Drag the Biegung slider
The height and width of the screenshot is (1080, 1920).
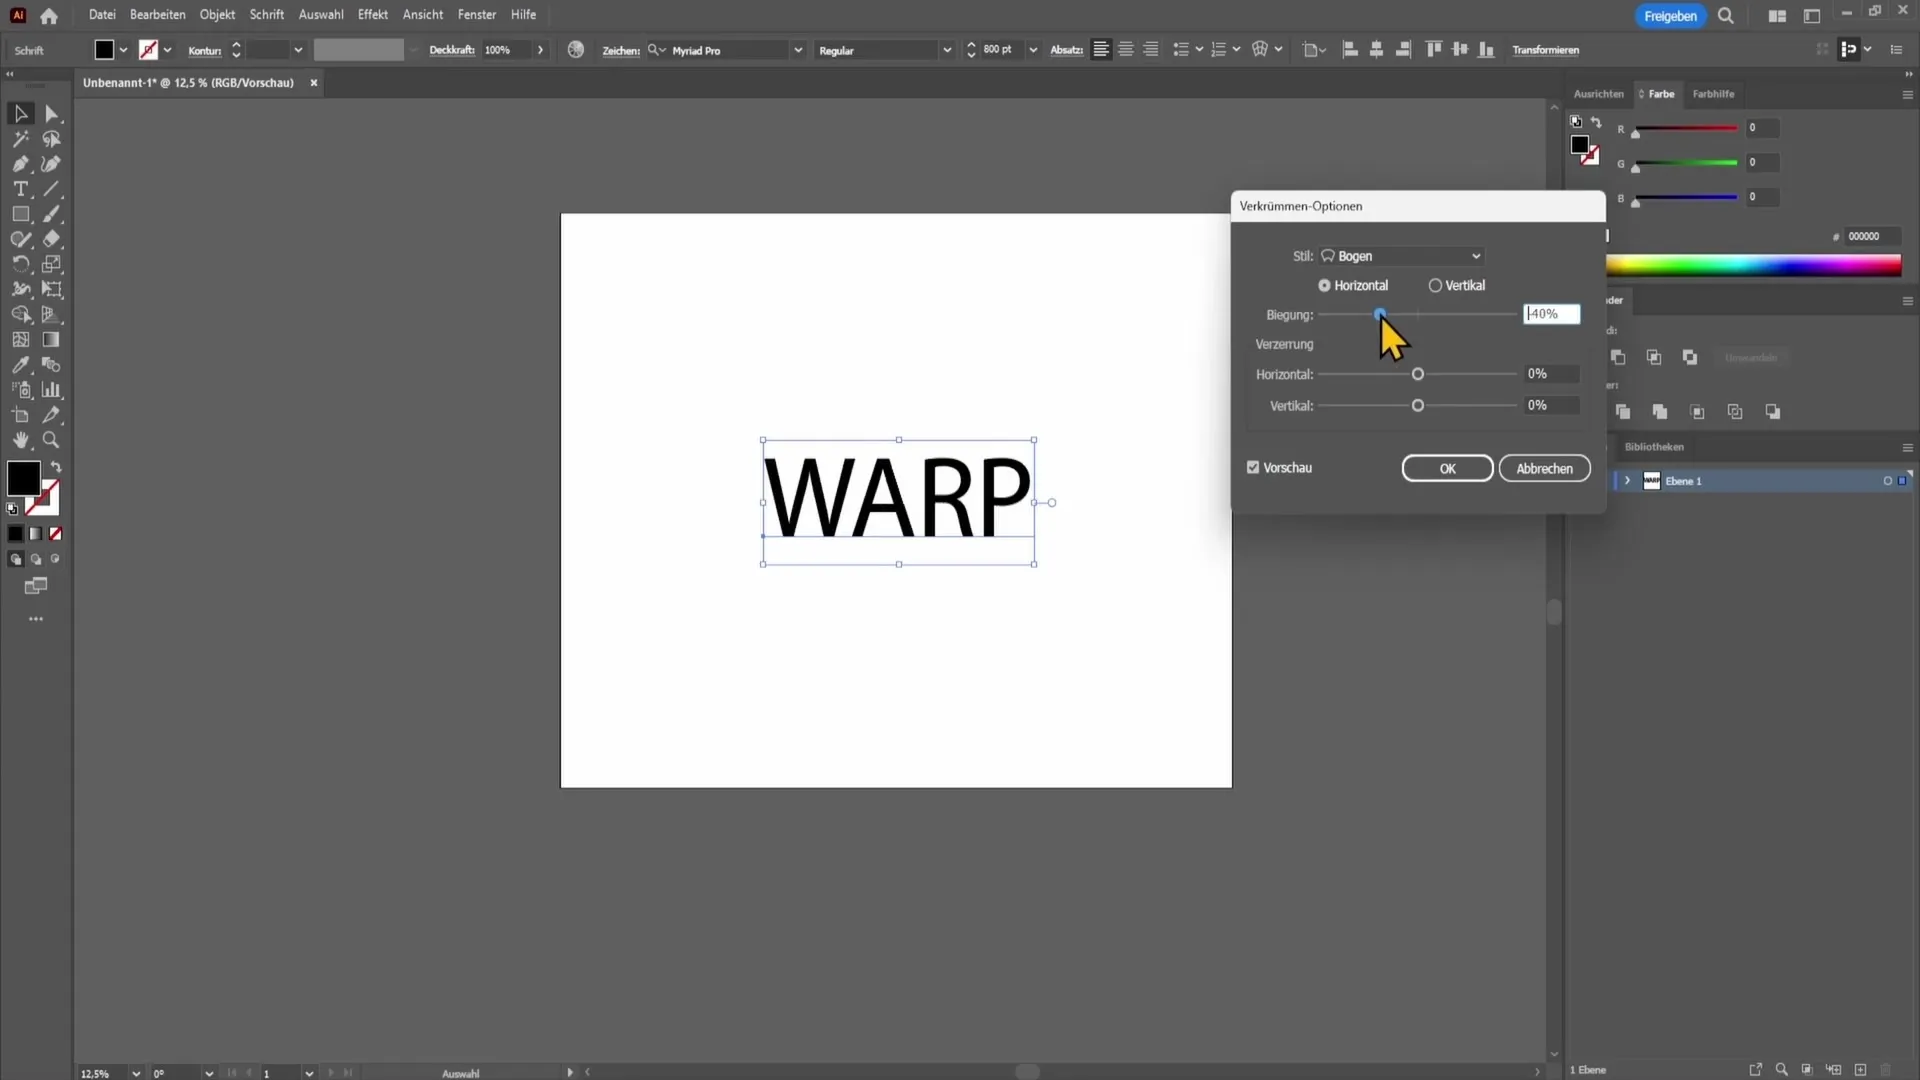[1379, 314]
